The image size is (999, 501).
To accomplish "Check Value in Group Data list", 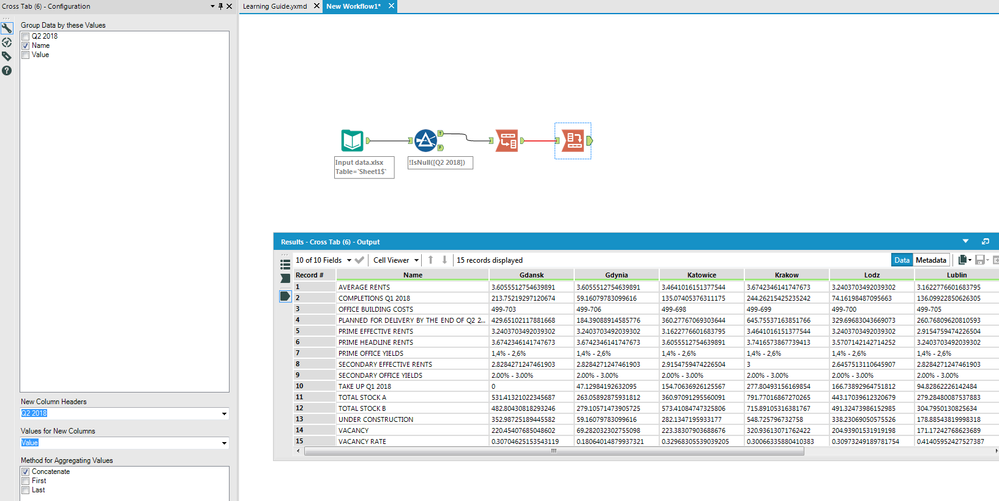I will (x=25, y=55).
